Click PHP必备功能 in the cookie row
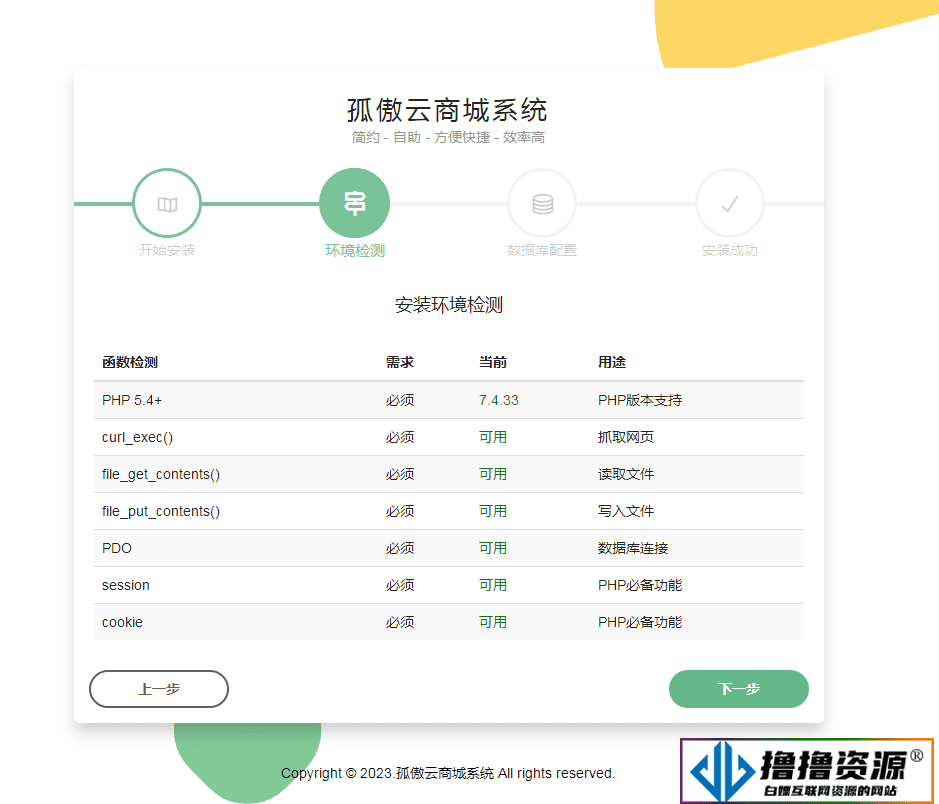Image resolution: width=939 pixels, height=804 pixels. (x=640, y=623)
